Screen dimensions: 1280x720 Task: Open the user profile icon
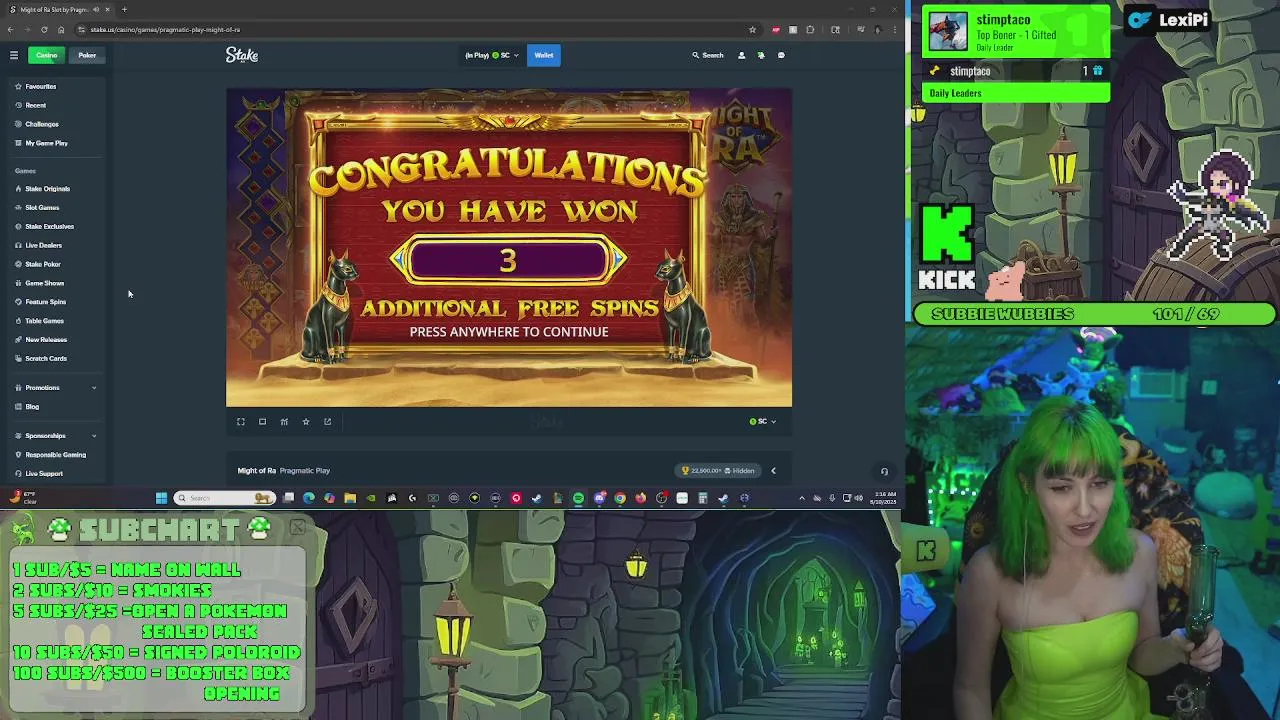741,55
